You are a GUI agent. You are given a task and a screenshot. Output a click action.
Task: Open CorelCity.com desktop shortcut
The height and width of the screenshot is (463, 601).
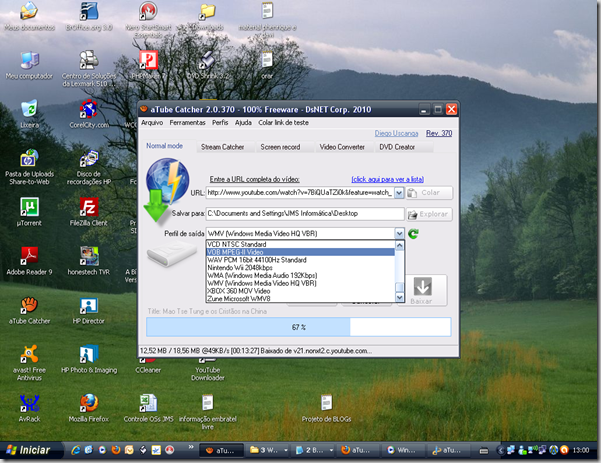[89, 114]
